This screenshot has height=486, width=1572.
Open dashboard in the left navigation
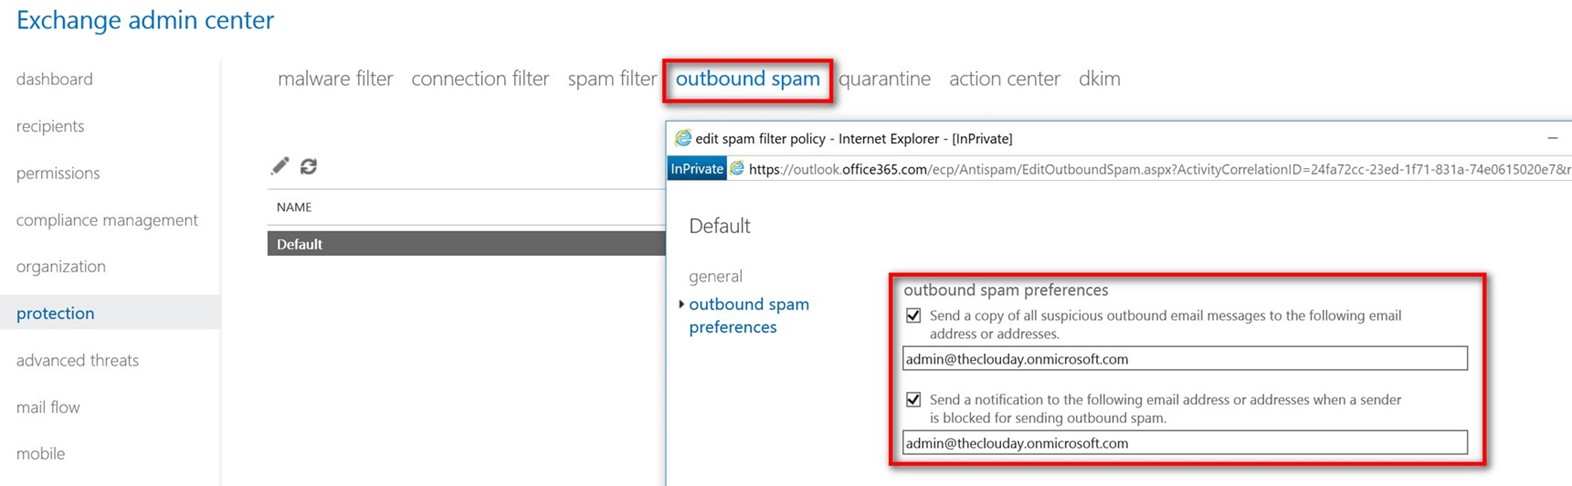pyautogui.click(x=54, y=79)
